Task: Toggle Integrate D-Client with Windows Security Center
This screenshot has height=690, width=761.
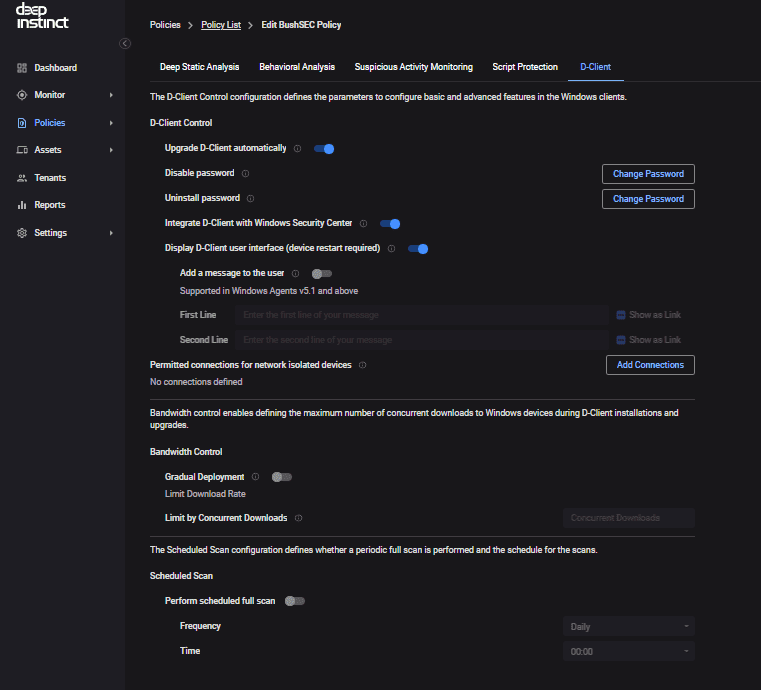Action: click(390, 224)
